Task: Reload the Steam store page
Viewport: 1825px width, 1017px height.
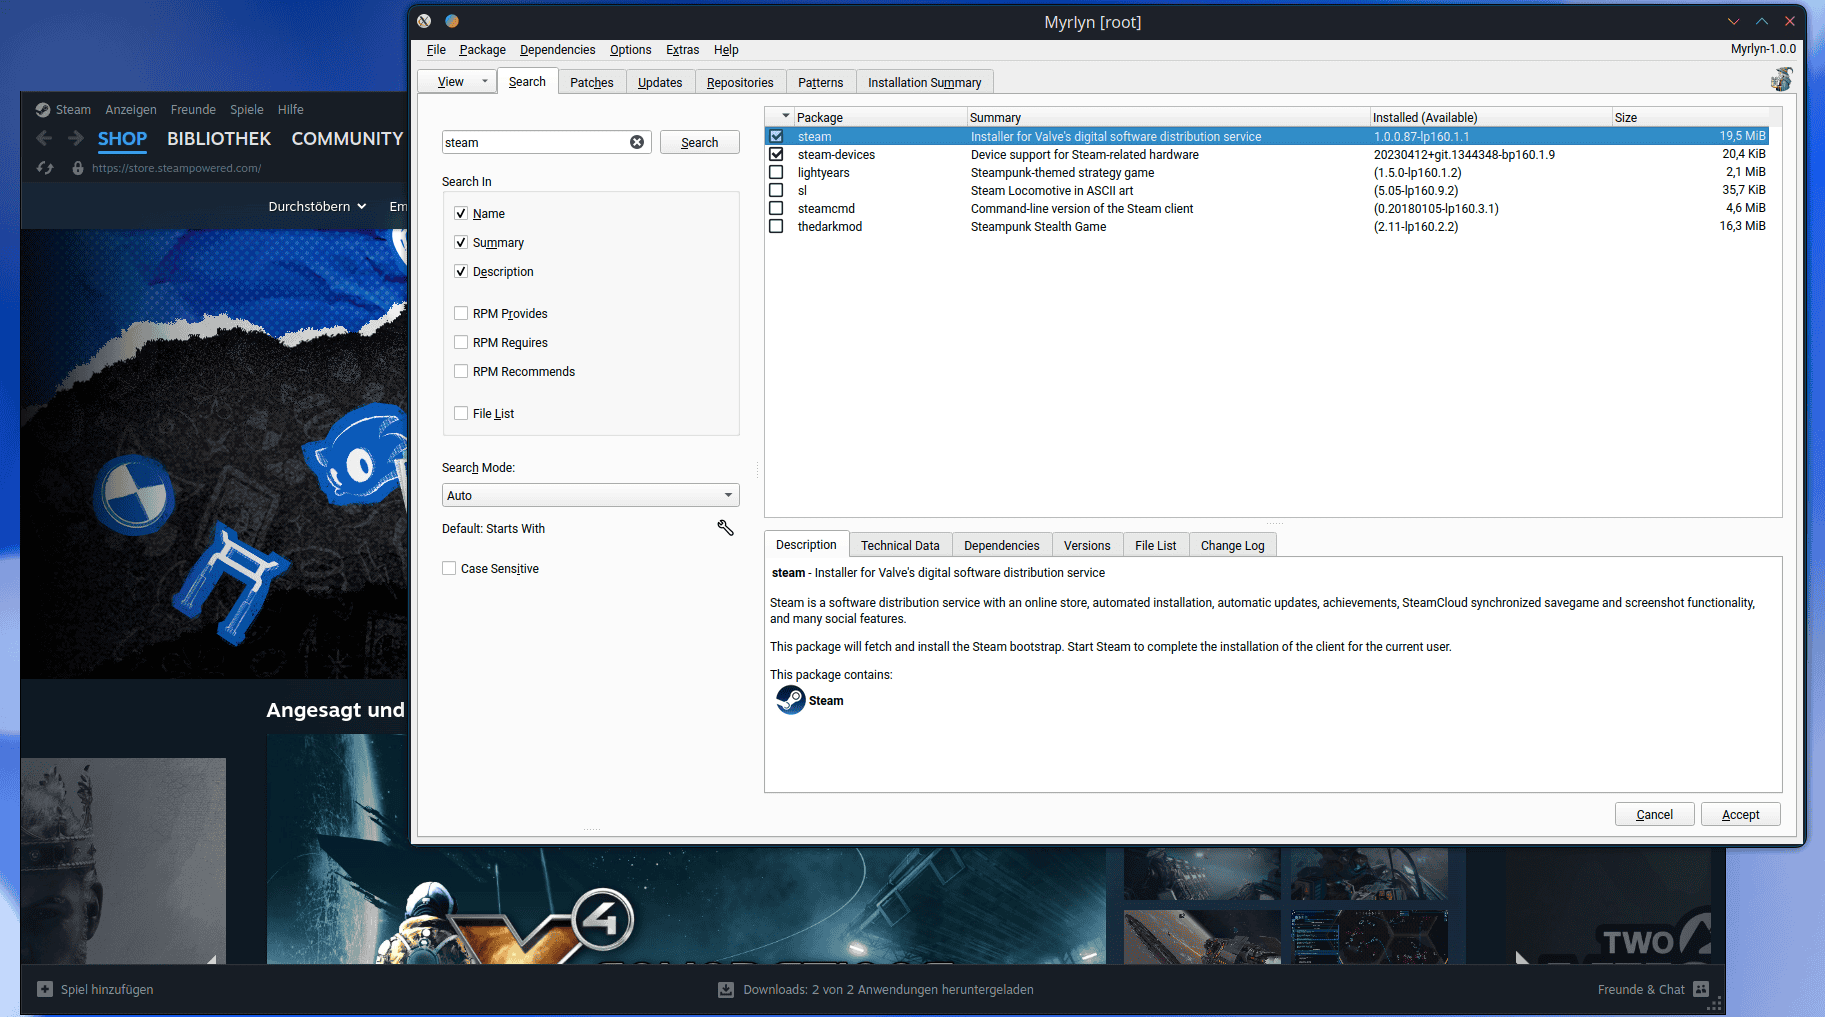Action: (45, 168)
